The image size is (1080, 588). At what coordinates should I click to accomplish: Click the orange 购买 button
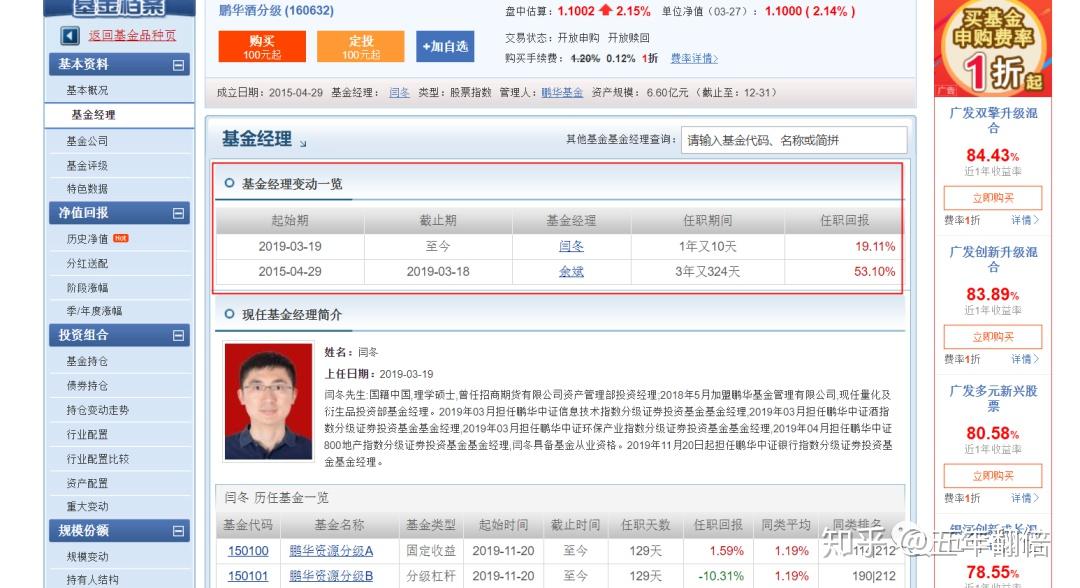point(262,46)
